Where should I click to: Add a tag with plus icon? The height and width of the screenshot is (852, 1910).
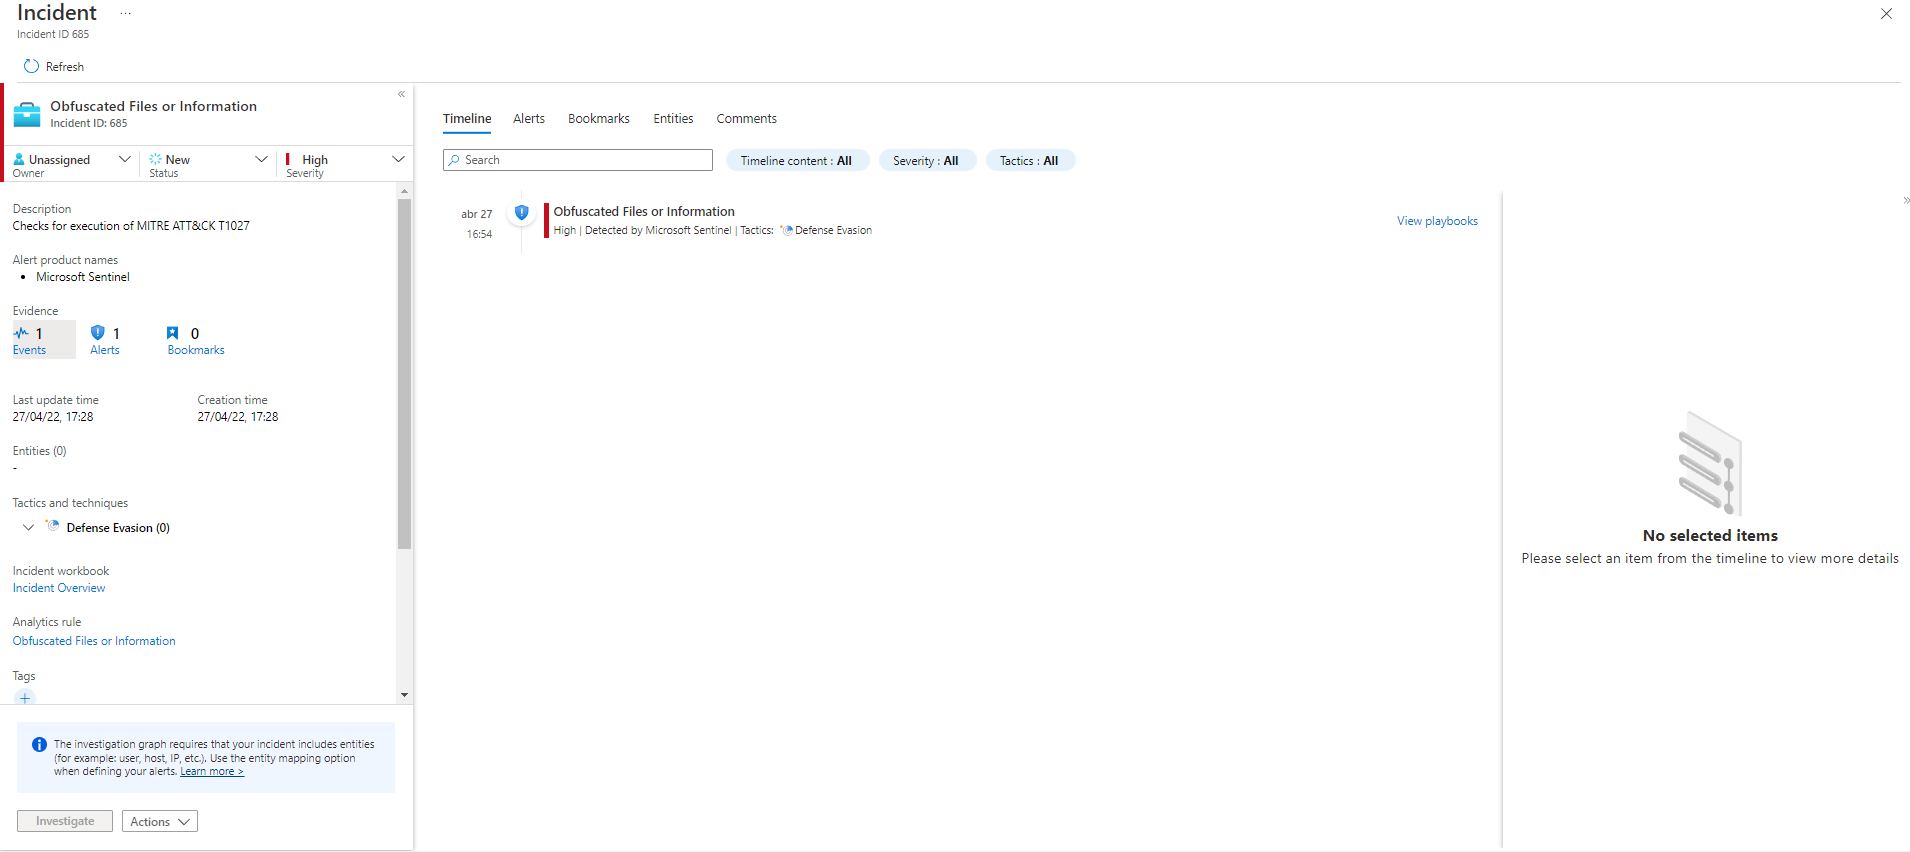click(x=25, y=697)
